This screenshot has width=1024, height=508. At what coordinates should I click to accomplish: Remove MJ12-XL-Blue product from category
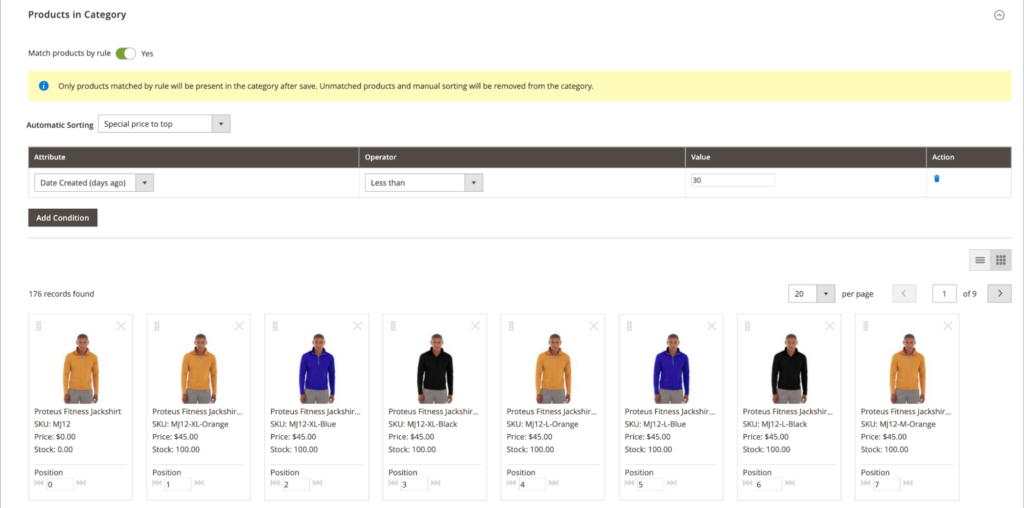pos(357,326)
